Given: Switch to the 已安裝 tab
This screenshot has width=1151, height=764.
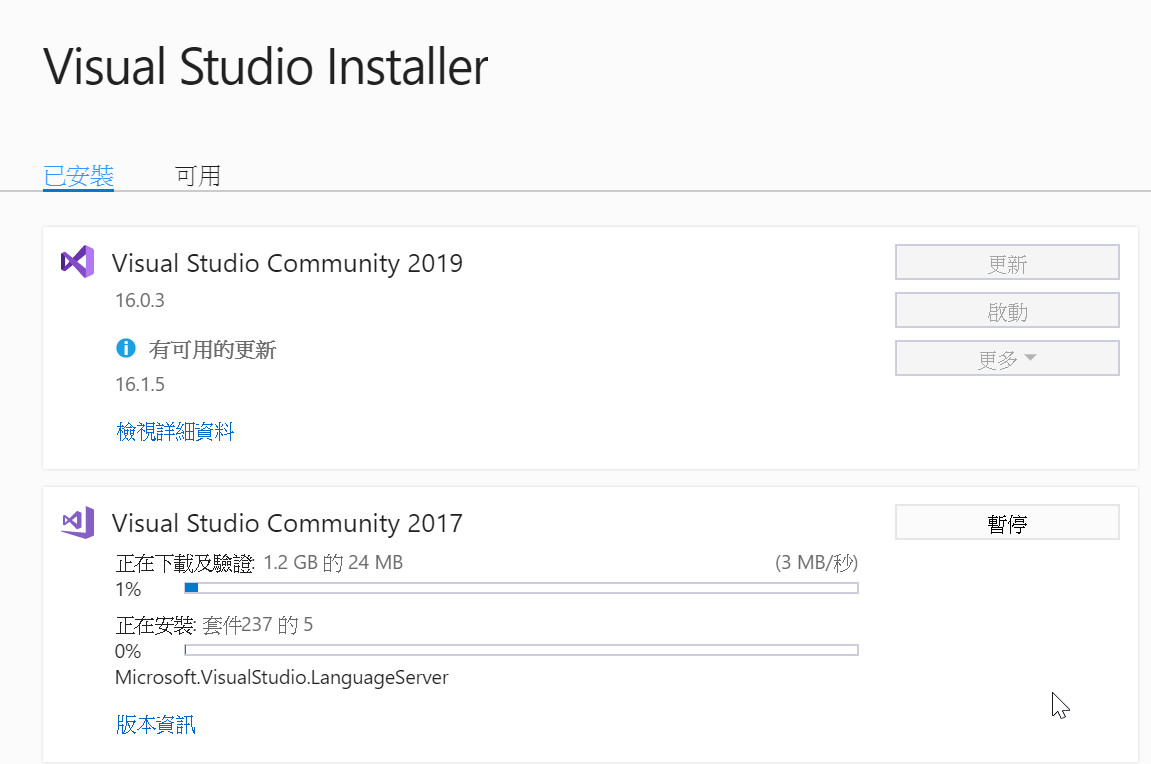Looking at the screenshot, I should (78, 176).
